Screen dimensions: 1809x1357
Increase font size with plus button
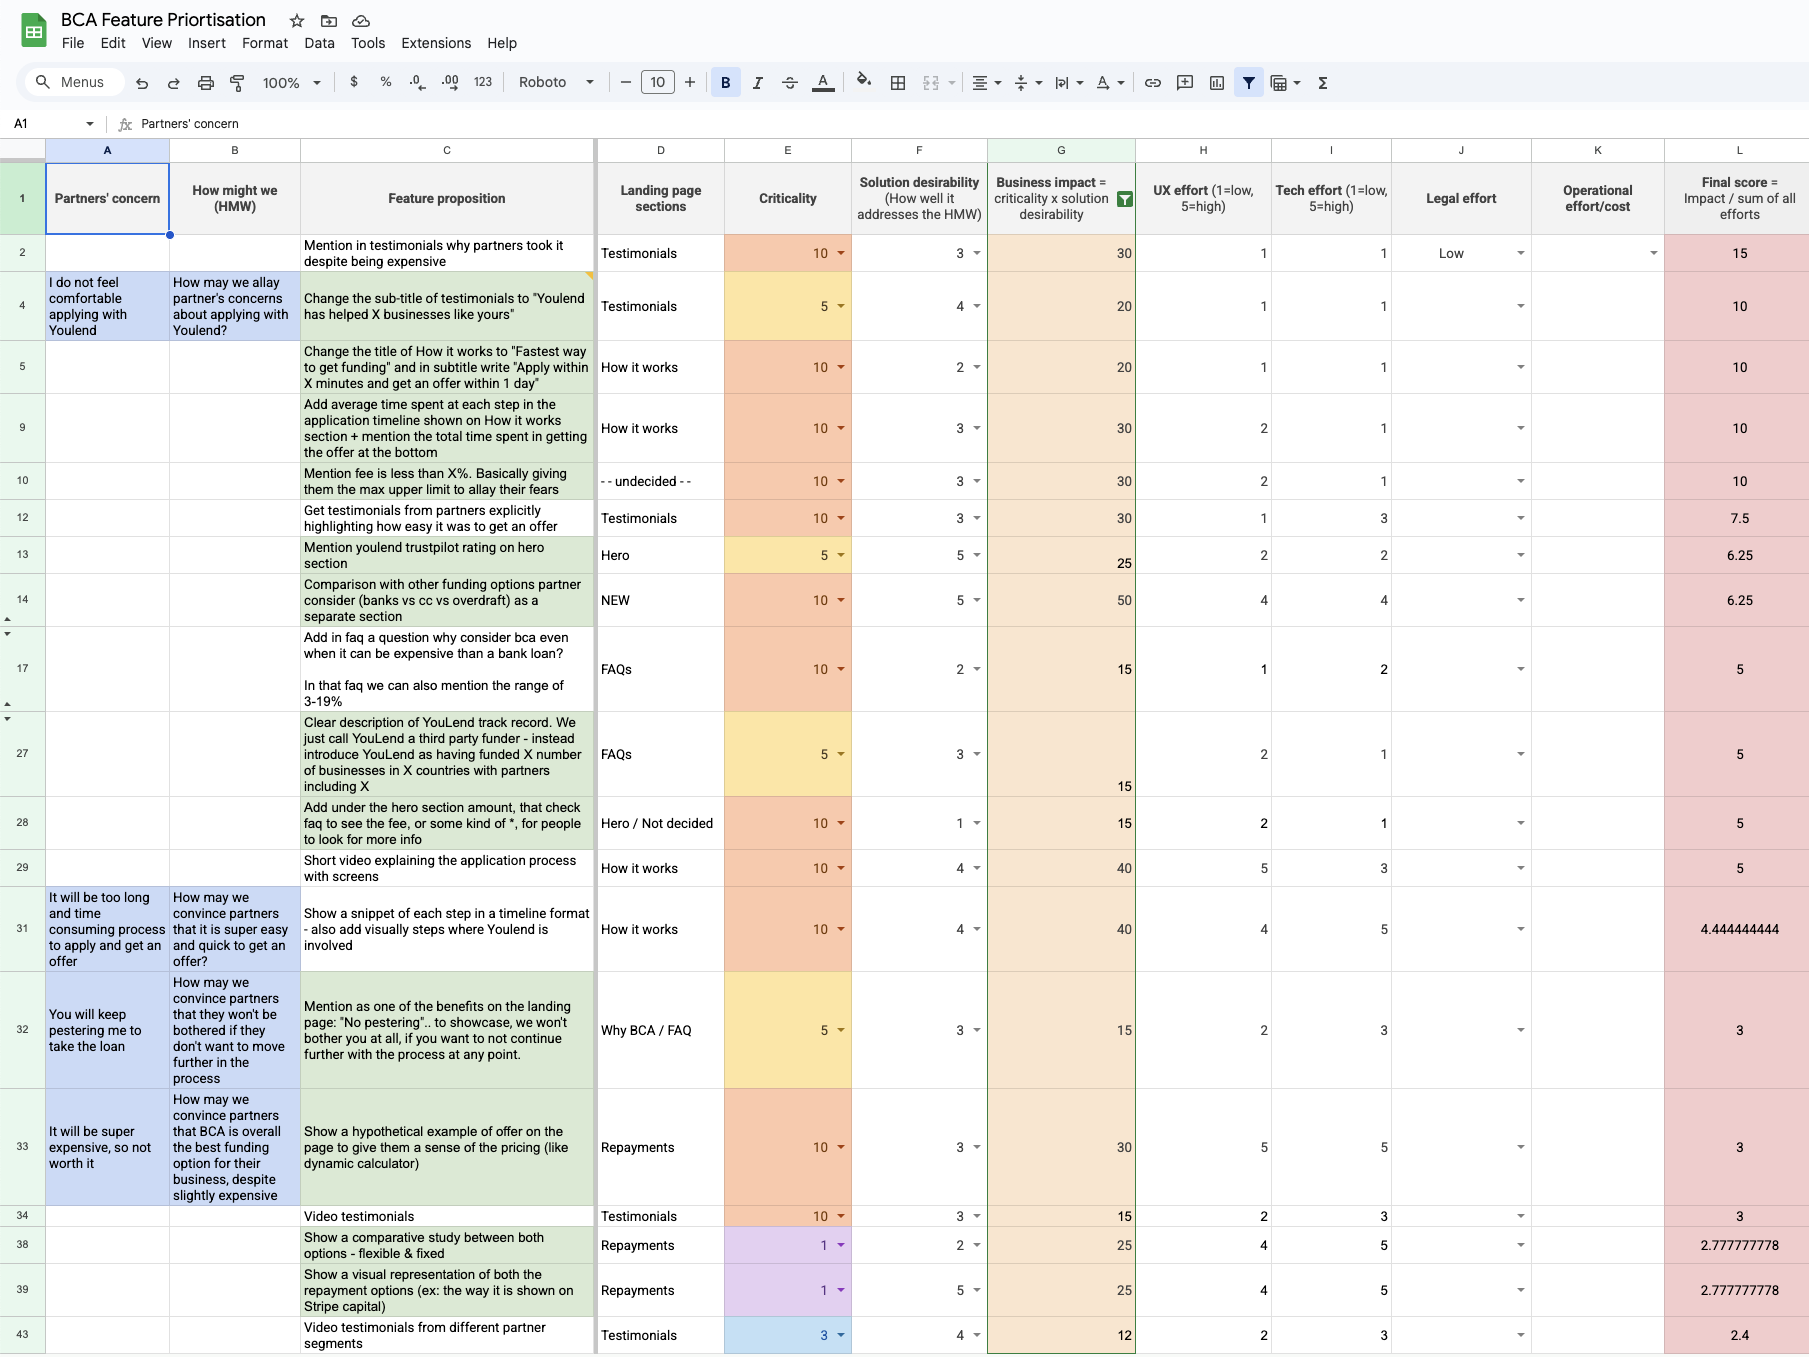pyautogui.click(x=690, y=82)
